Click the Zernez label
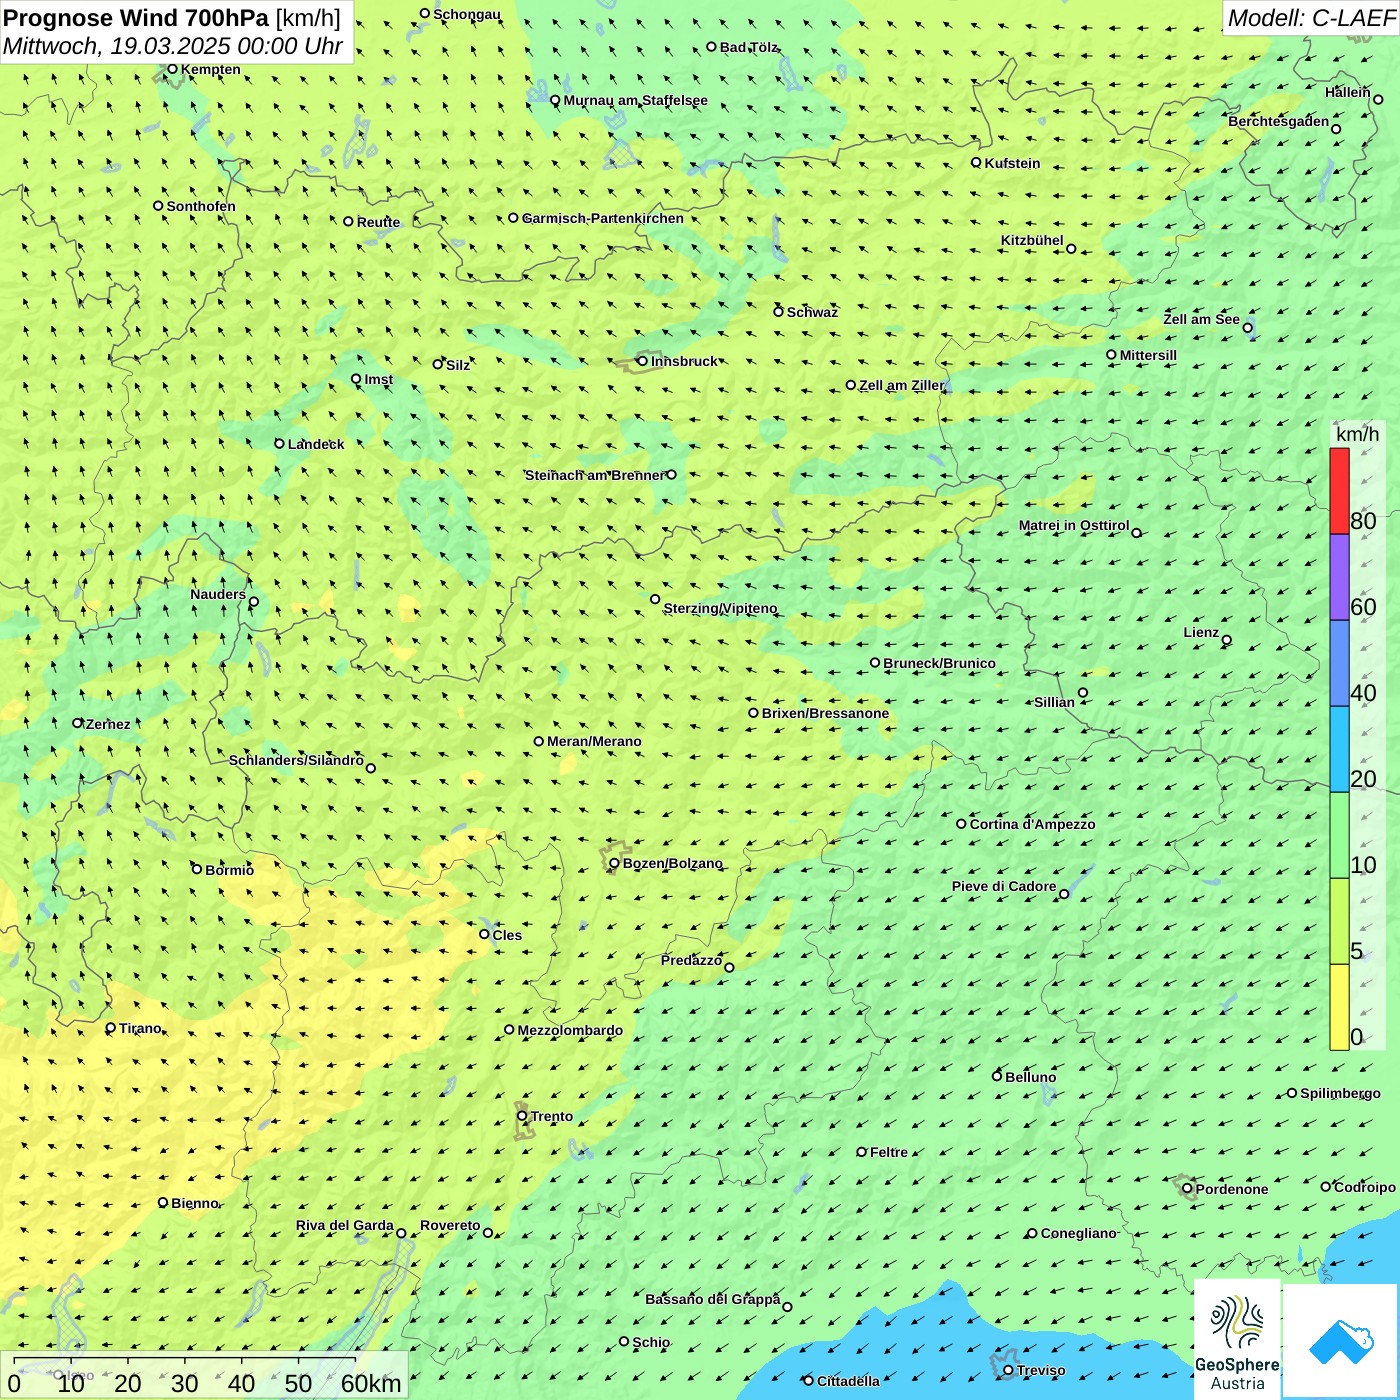The height and width of the screenshot is (1400, 1400). click(108, 724)
